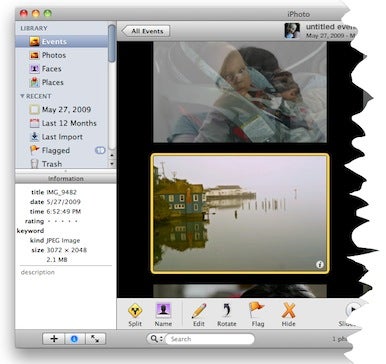The height and width of the screenshot is (364, 386).
Task: Click the Search input field
Action: (x=209, y=339)
